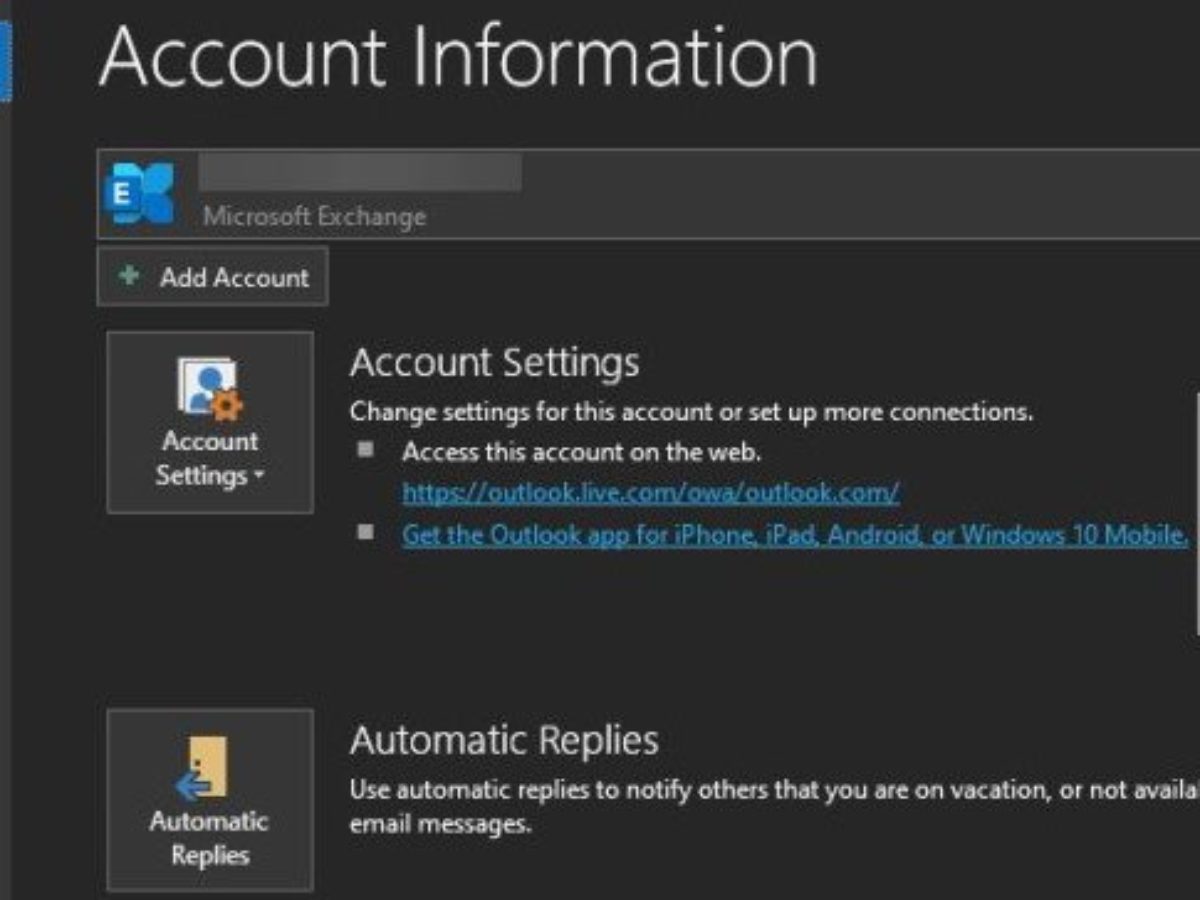Expand the Account Settings dropdown arrow
Screen dimensions: 1200x900
pyautogui.click(x=259, y=477)
